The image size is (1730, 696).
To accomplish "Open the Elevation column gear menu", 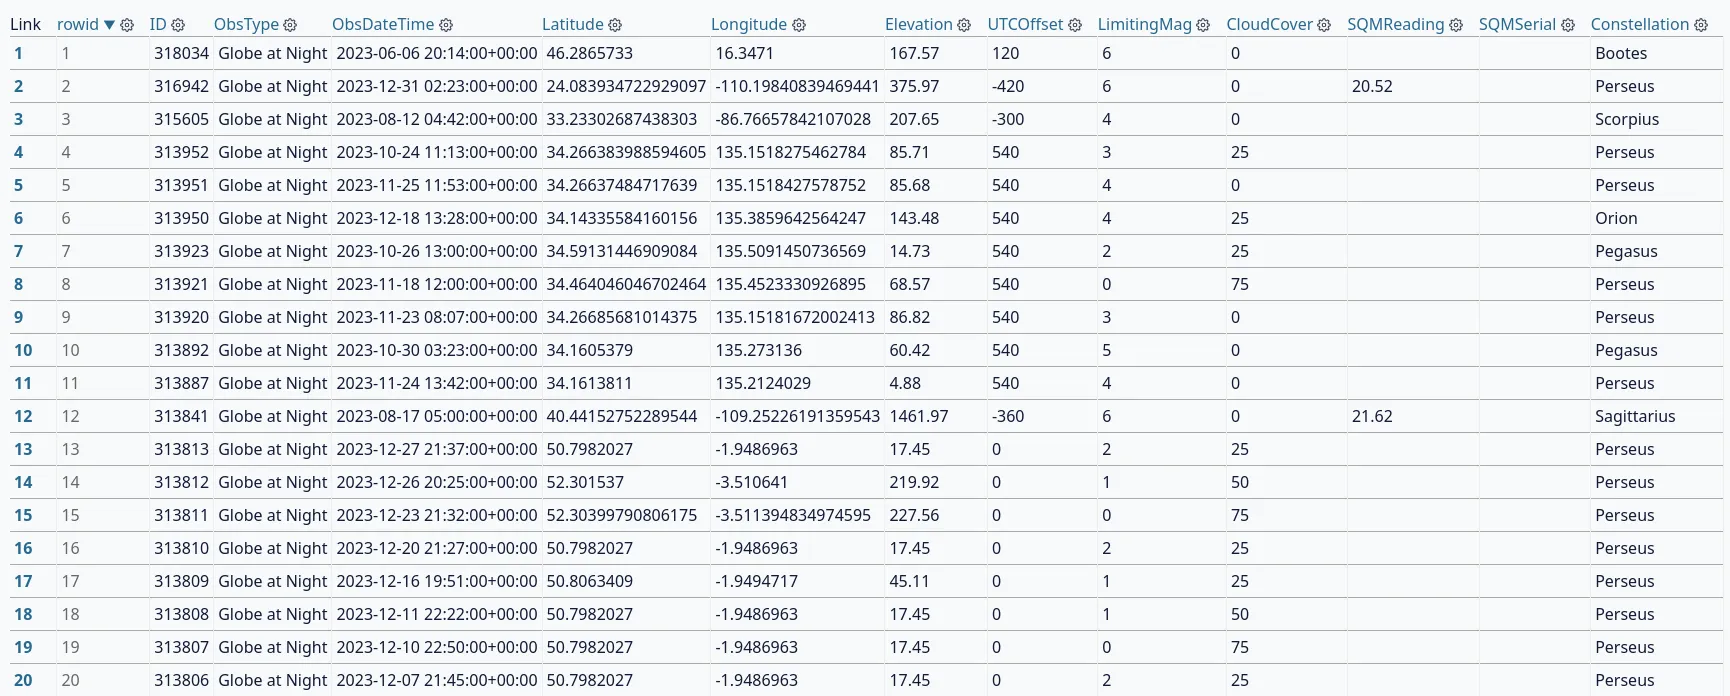I will [x=964, y=25].
